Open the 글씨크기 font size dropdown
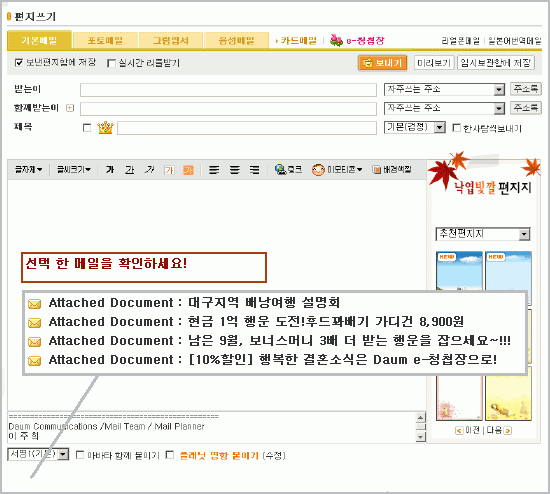 tap(74, 170)
